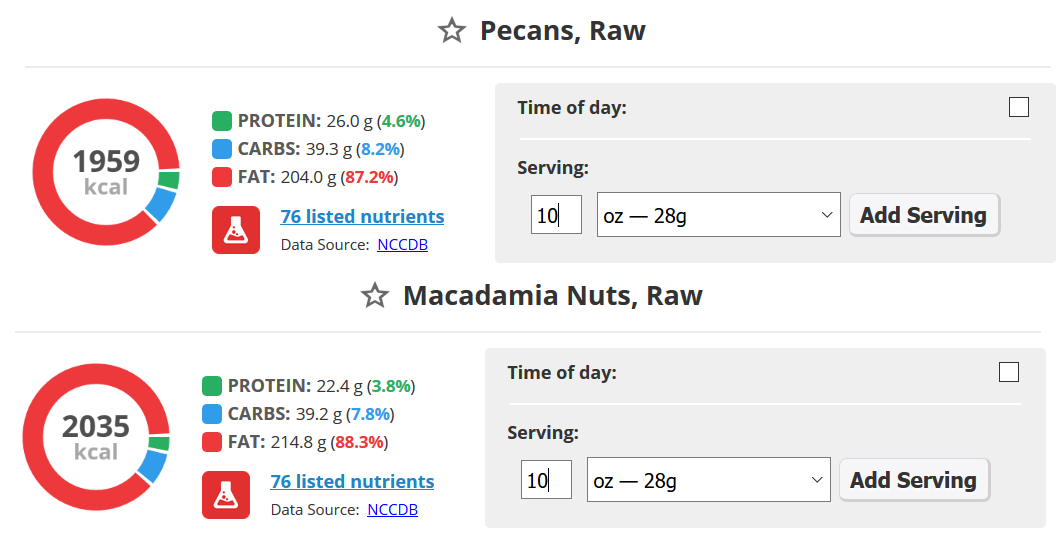
Task: Click the red flask icon under Macadamia Nuts
Action: [226, 495]
